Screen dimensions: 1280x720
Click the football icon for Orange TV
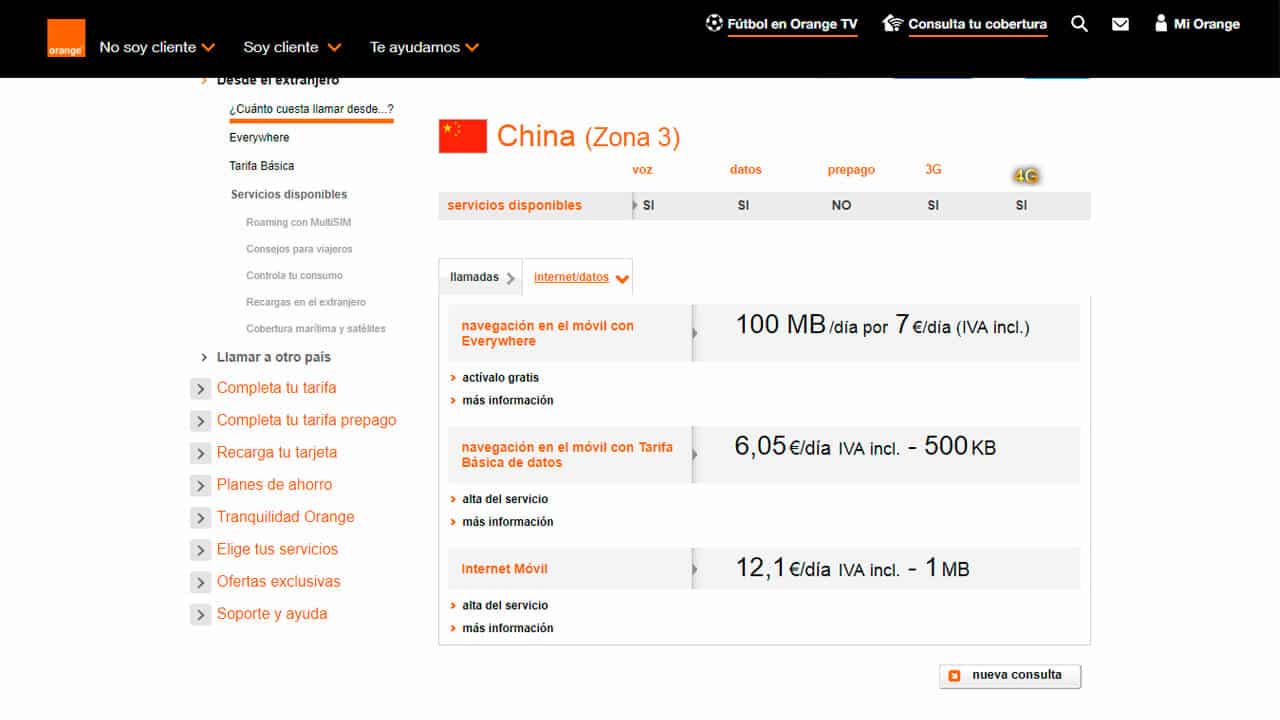[714, 23]
